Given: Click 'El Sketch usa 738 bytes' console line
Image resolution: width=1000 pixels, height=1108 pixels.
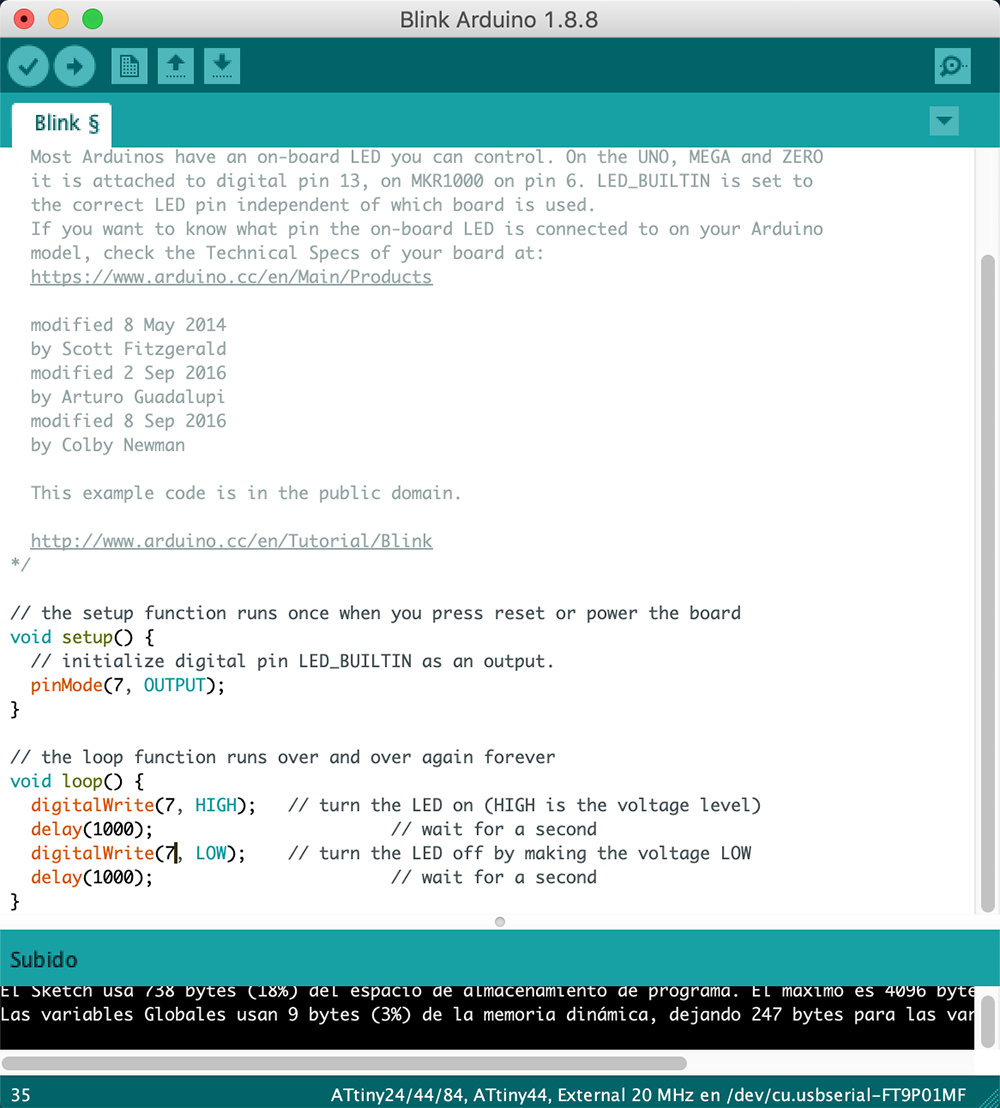Looking at the screenshot, I should pyautogui.click(x=486, y=992).
